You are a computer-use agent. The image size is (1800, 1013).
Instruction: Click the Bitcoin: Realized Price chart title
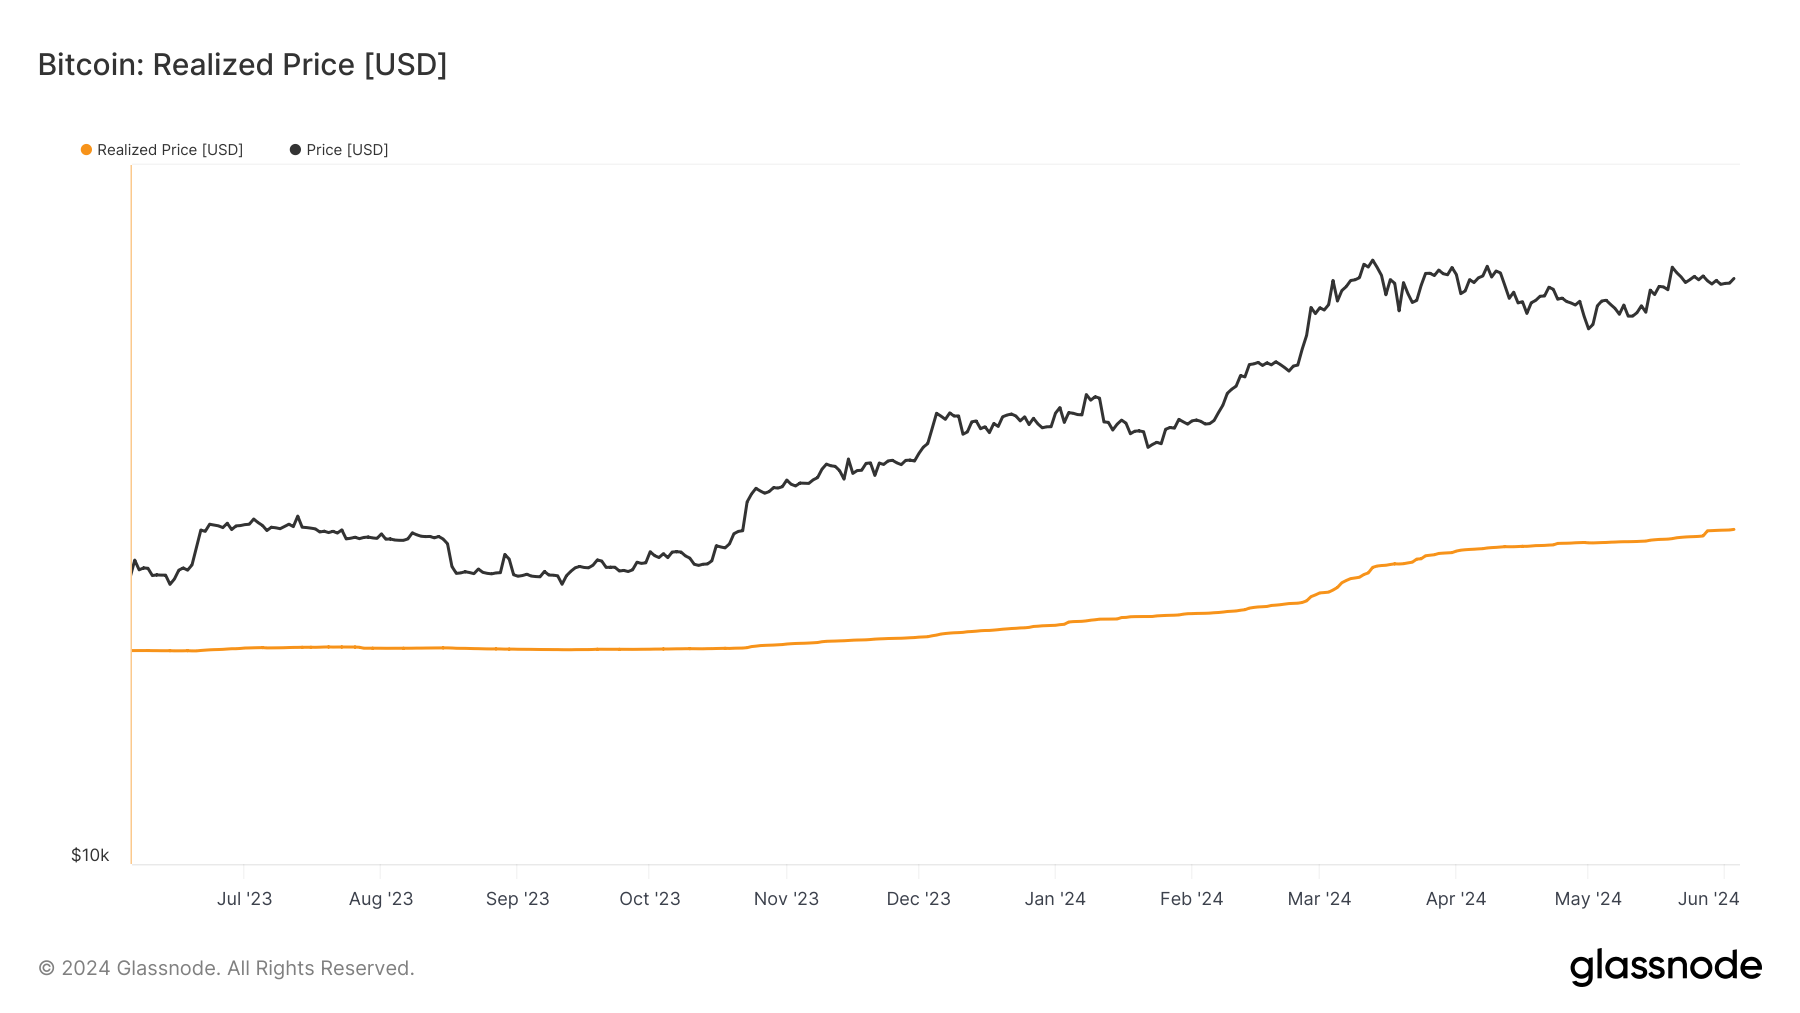(242, 65)
